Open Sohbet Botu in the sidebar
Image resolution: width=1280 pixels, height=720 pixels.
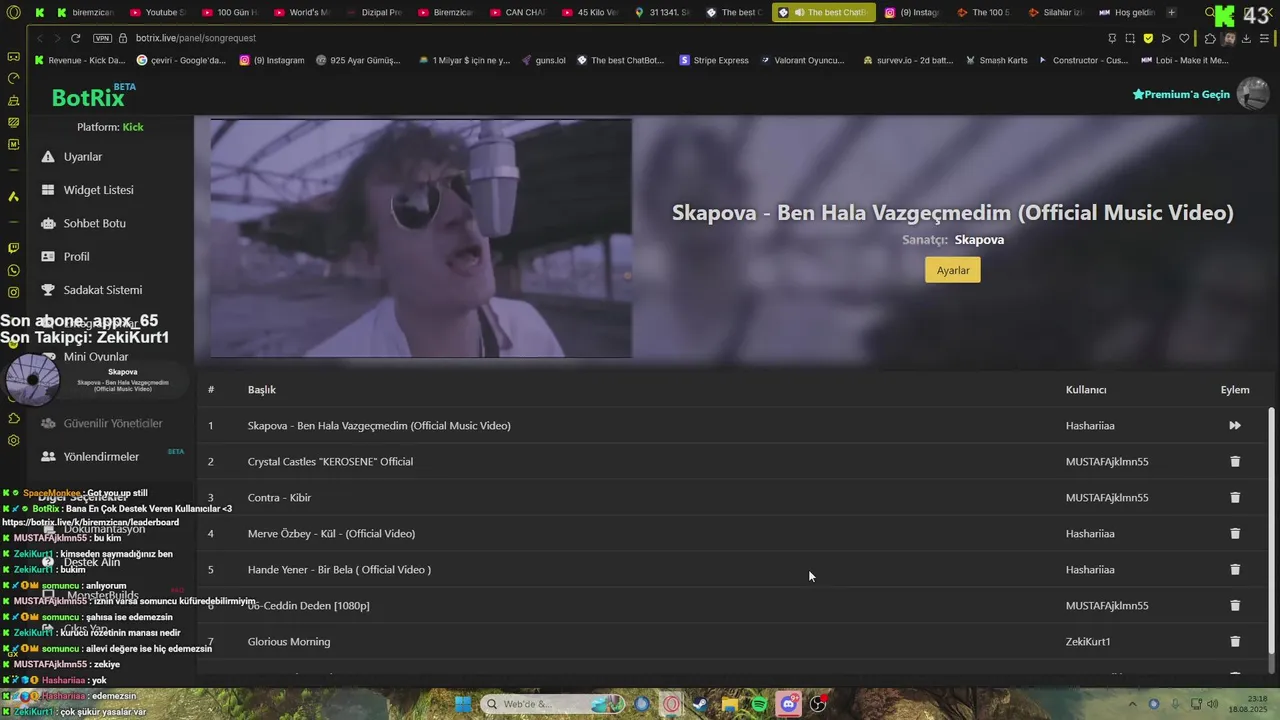94,223
